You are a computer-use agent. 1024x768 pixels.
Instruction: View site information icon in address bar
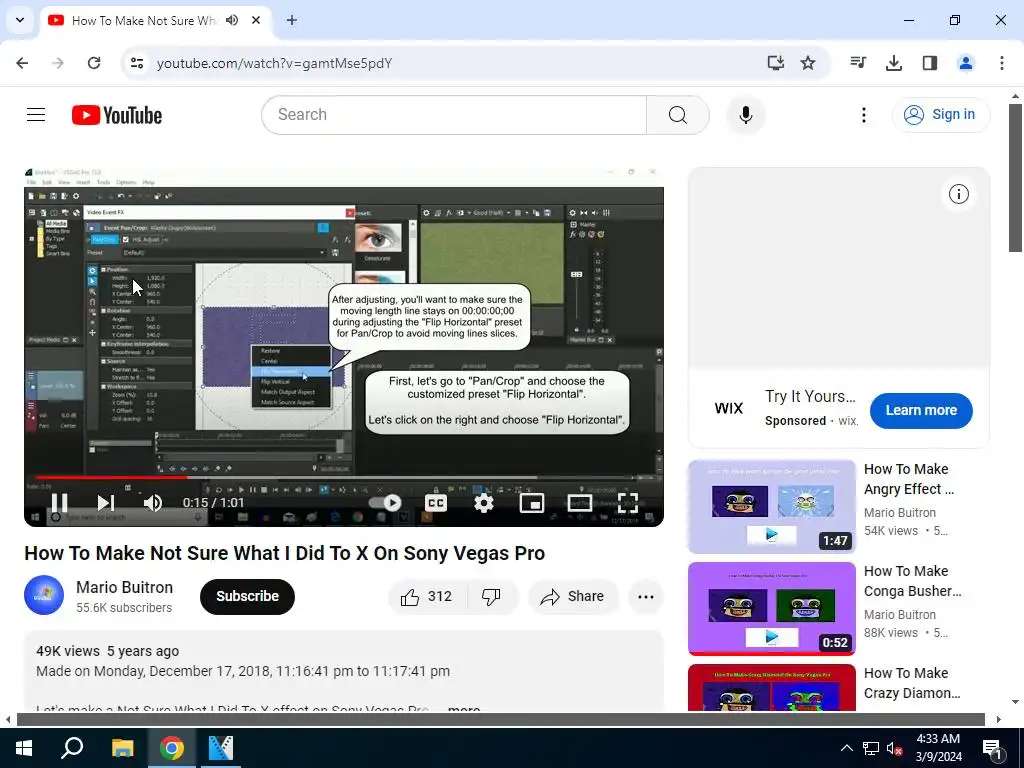(x=136, y=63)
